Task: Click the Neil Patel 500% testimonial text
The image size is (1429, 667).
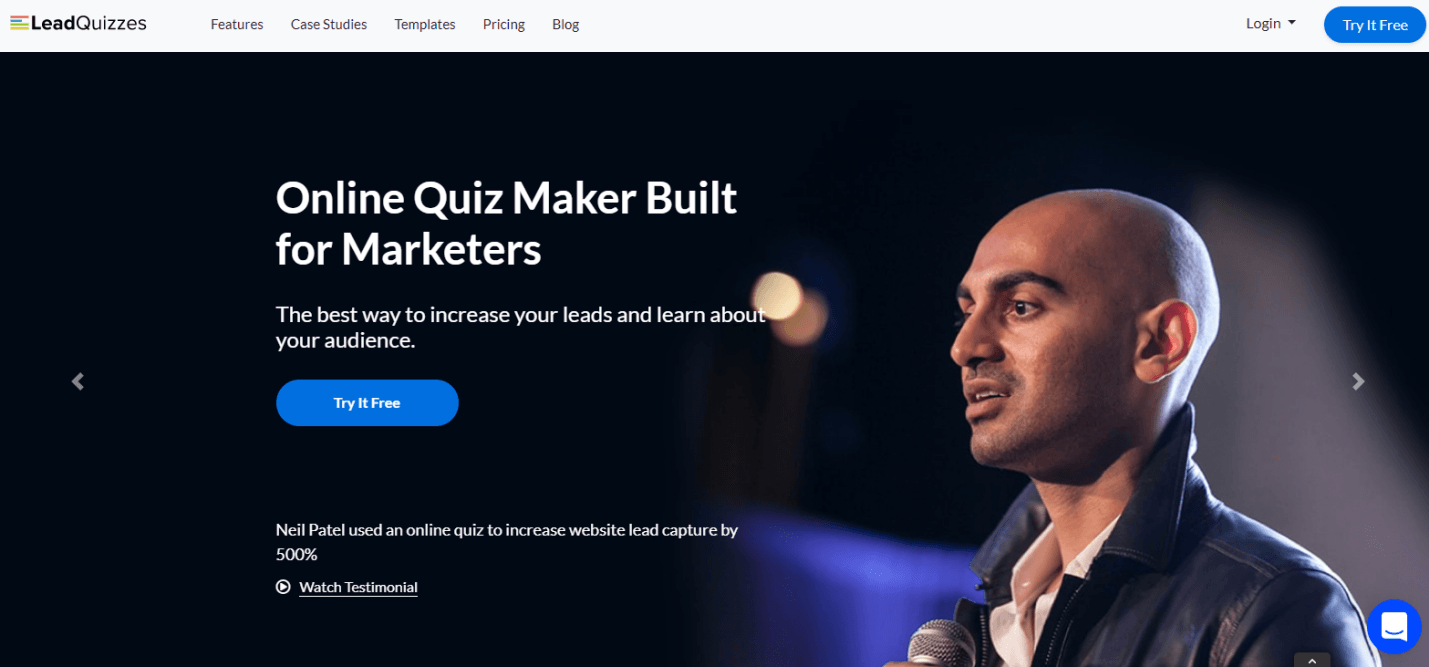Action: coord(507,541)
